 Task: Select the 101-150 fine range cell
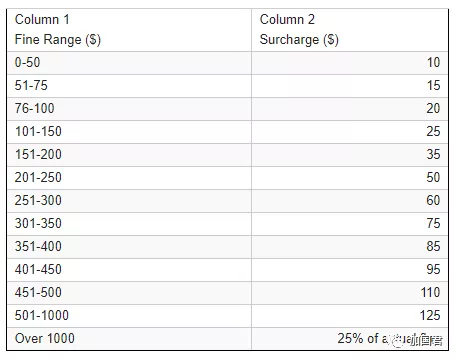[x=129, y=132]
